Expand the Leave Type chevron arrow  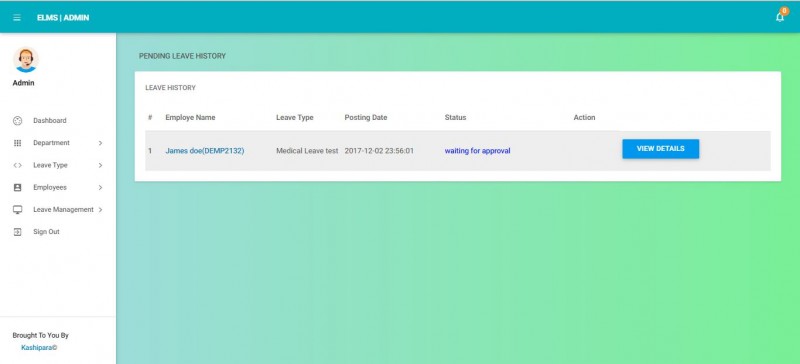click(101, 165)
